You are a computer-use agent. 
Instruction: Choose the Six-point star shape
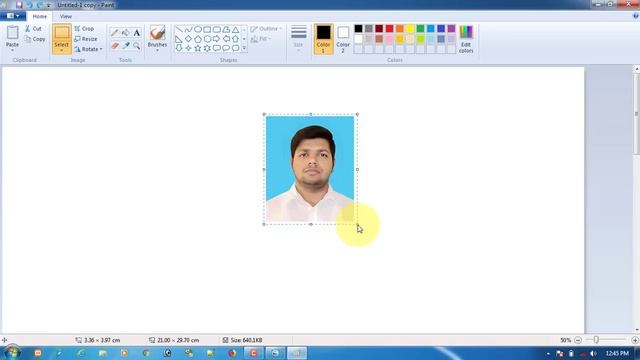coord(207,48)
